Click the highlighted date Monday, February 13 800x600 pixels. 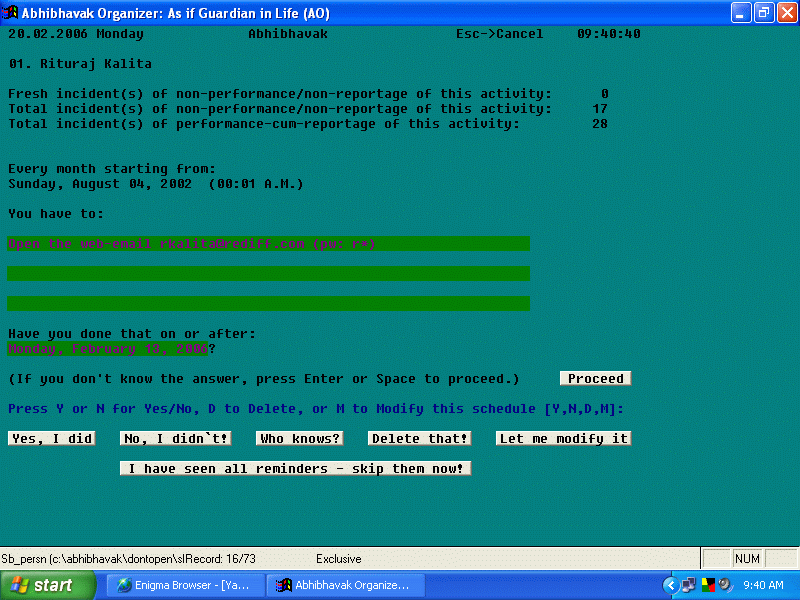pyautogui.click(x=108, y=349)
